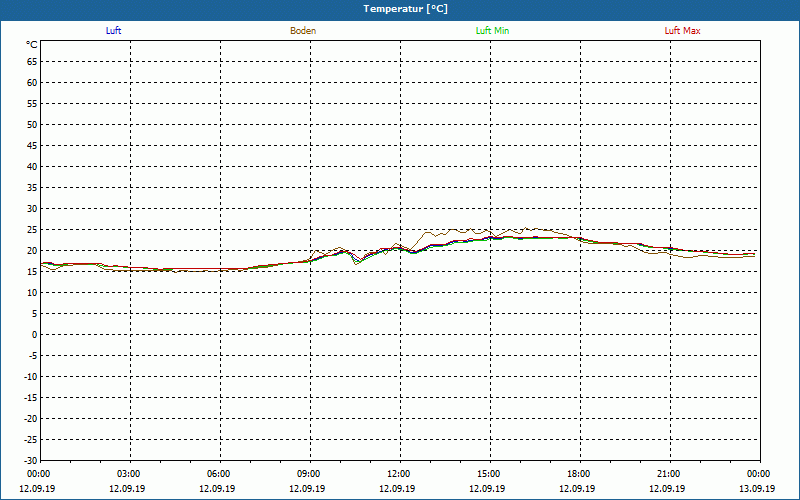The width and height of the screenshot is (800, 500).
Task: Click the 55 y-axis label
Action: 32,104
